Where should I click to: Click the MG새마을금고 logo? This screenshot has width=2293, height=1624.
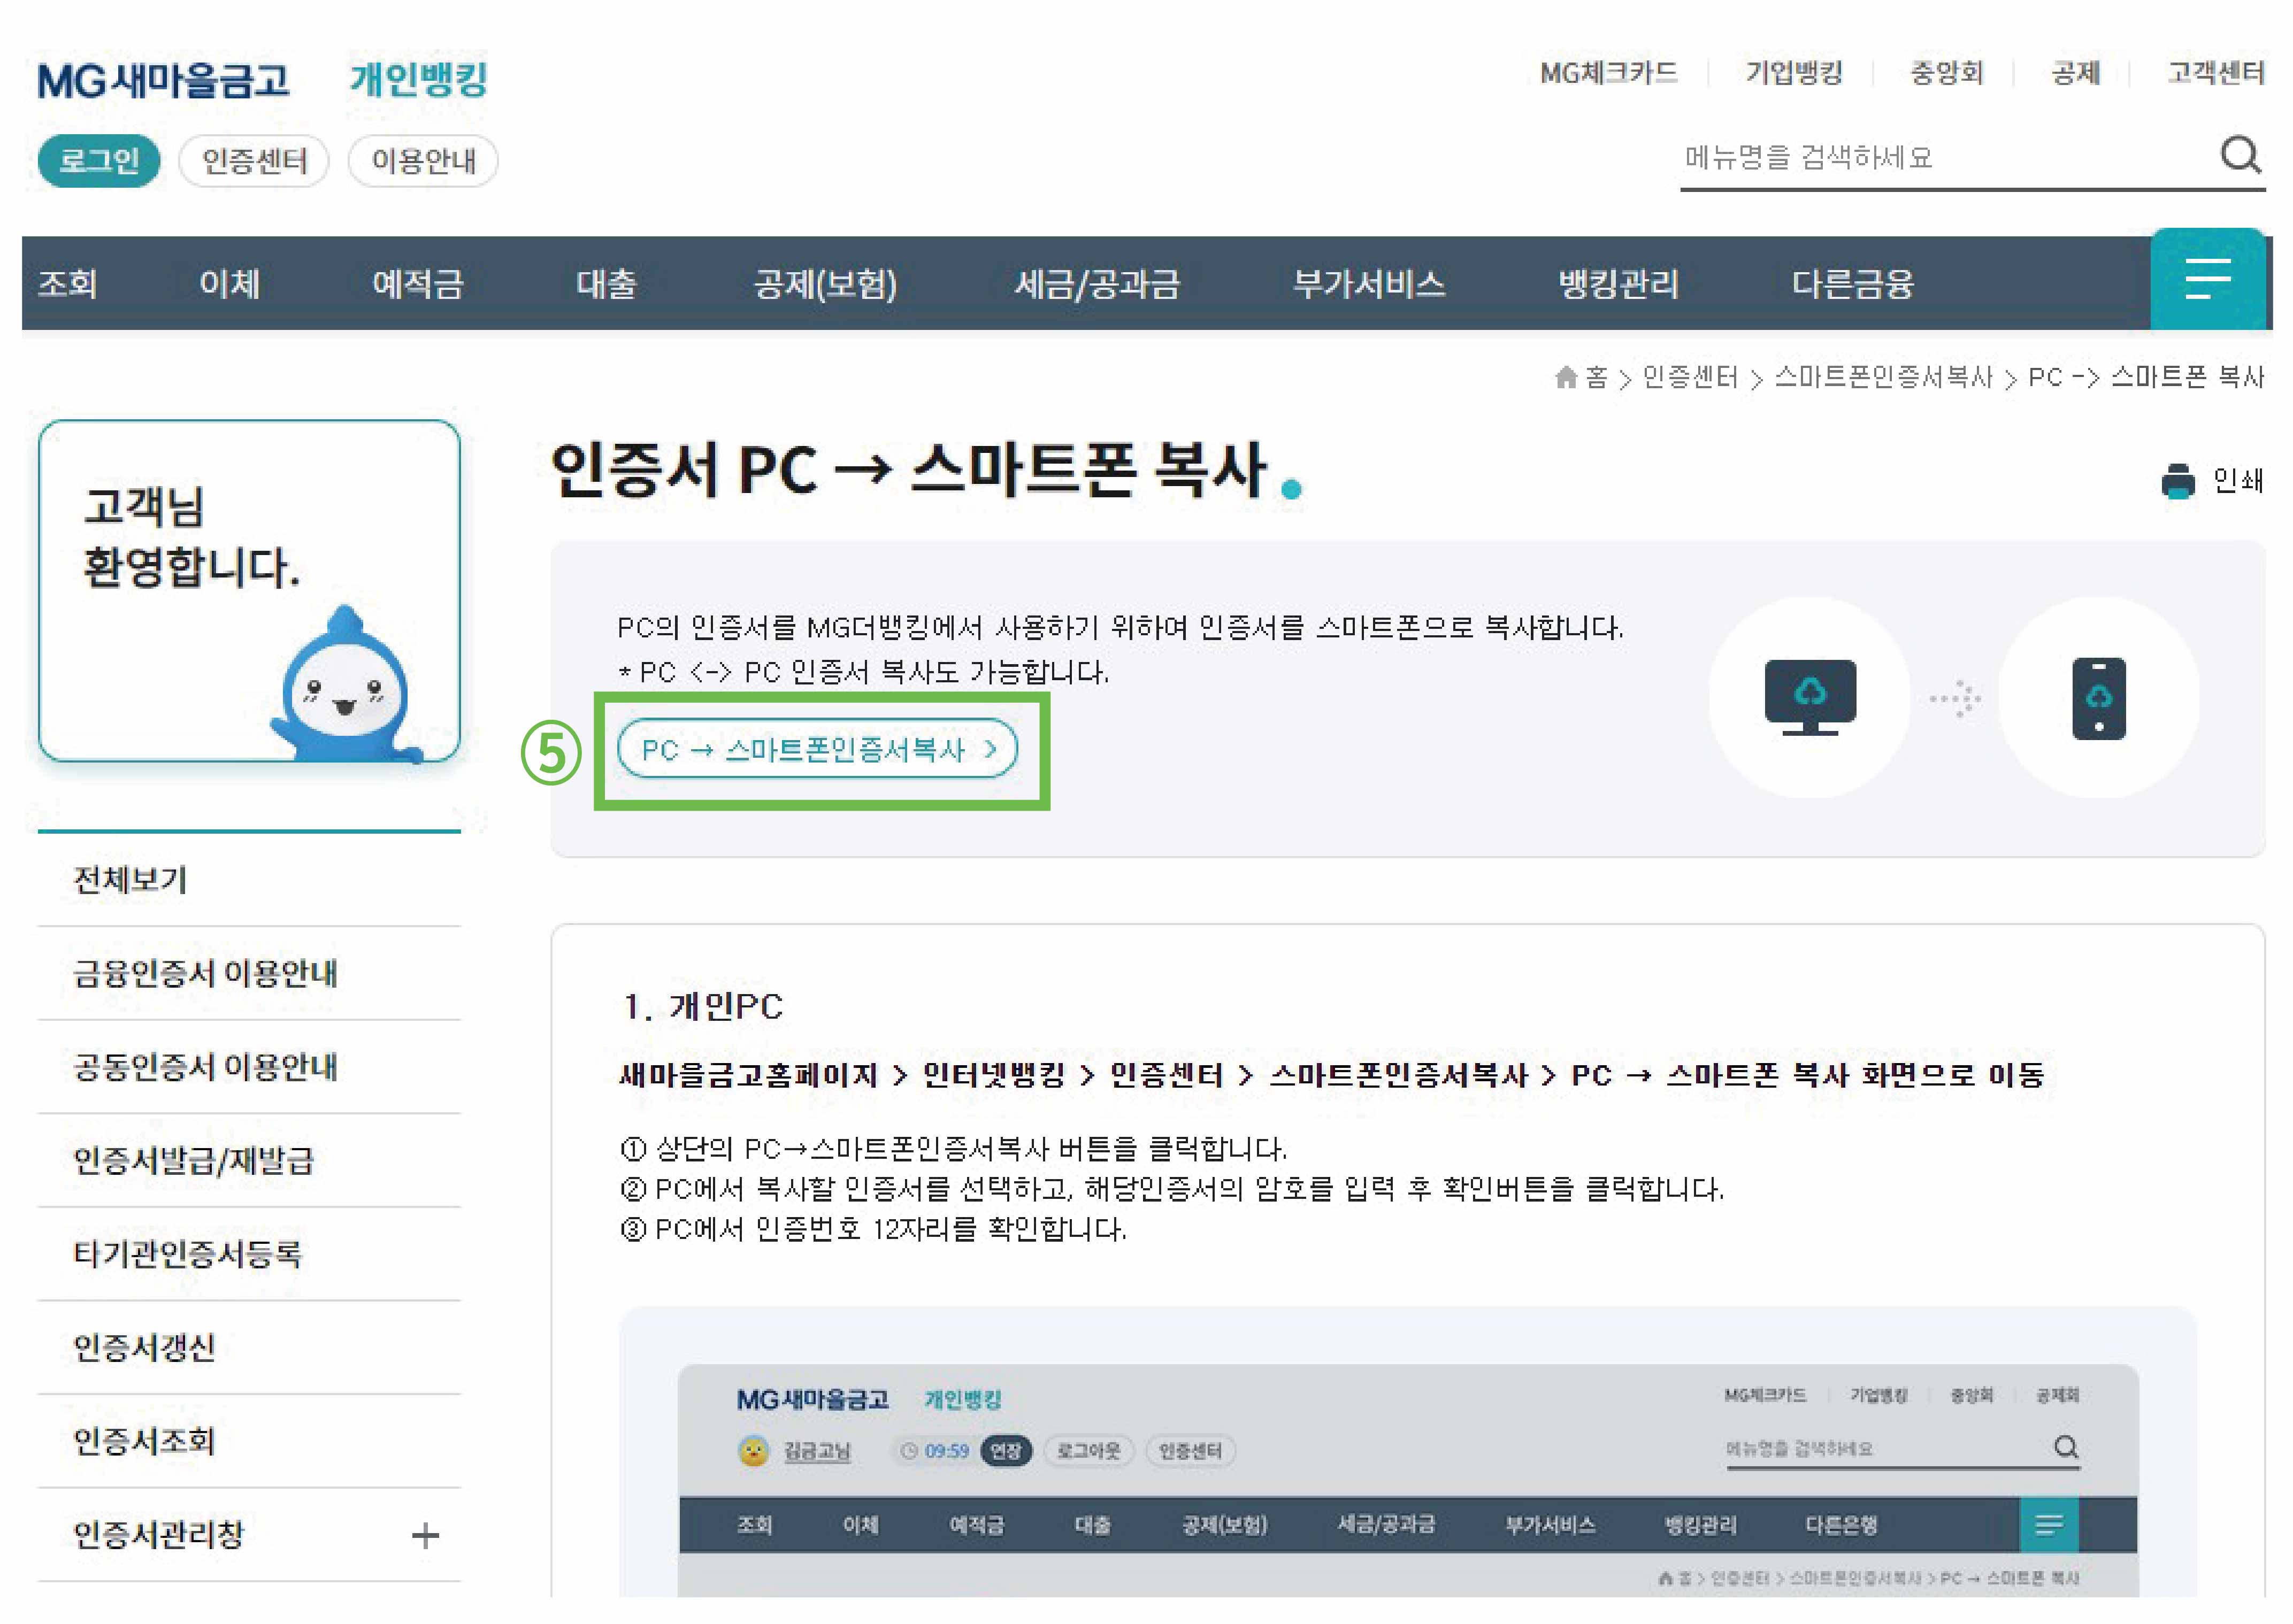163,80
